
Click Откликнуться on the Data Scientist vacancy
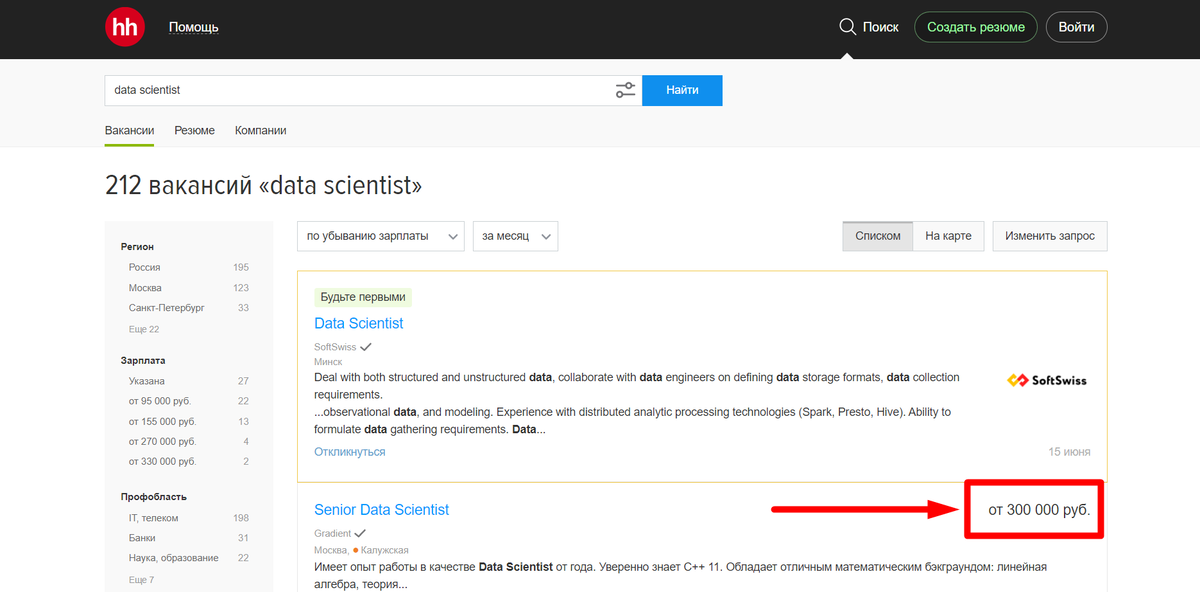pos(350,452)
